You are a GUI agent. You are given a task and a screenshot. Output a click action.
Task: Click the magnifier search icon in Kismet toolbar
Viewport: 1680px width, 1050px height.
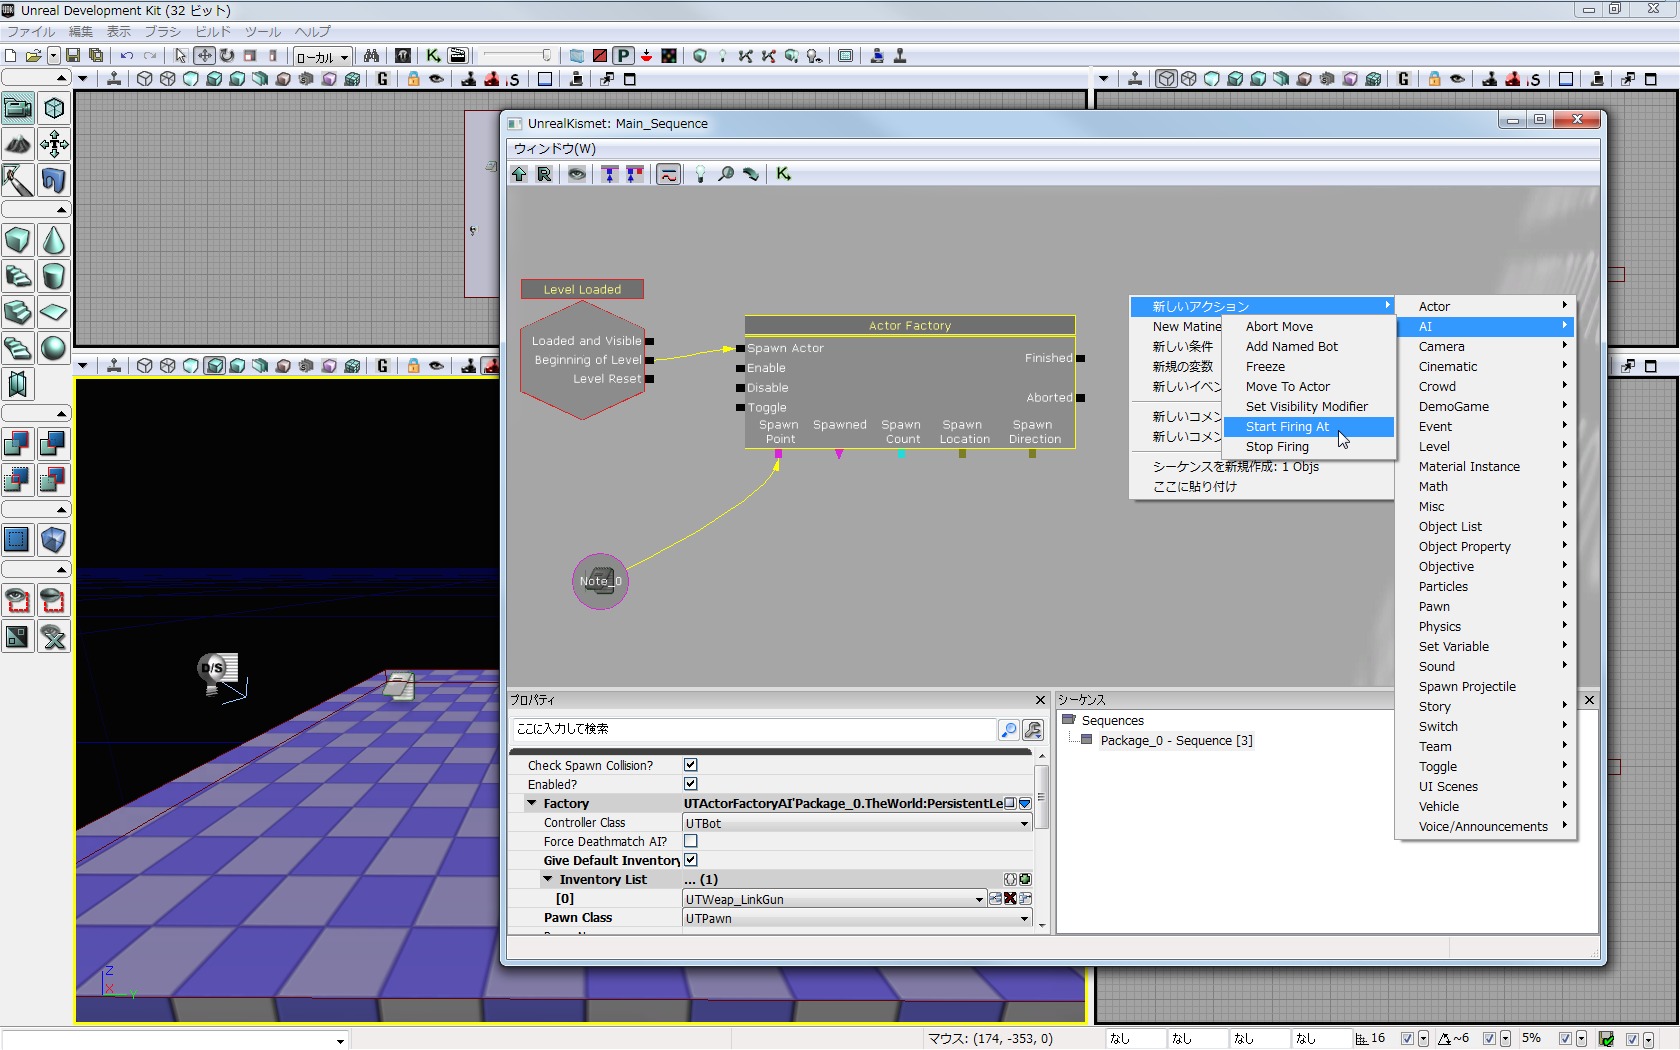pos(726,174)
